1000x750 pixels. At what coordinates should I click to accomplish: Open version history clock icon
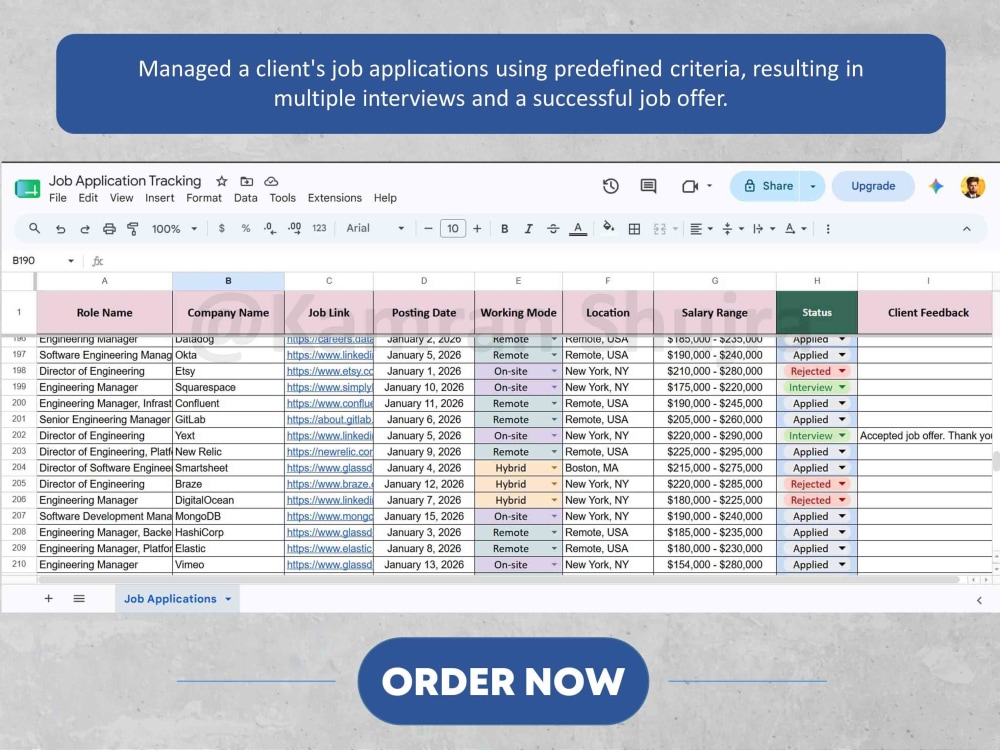[610, 186]
